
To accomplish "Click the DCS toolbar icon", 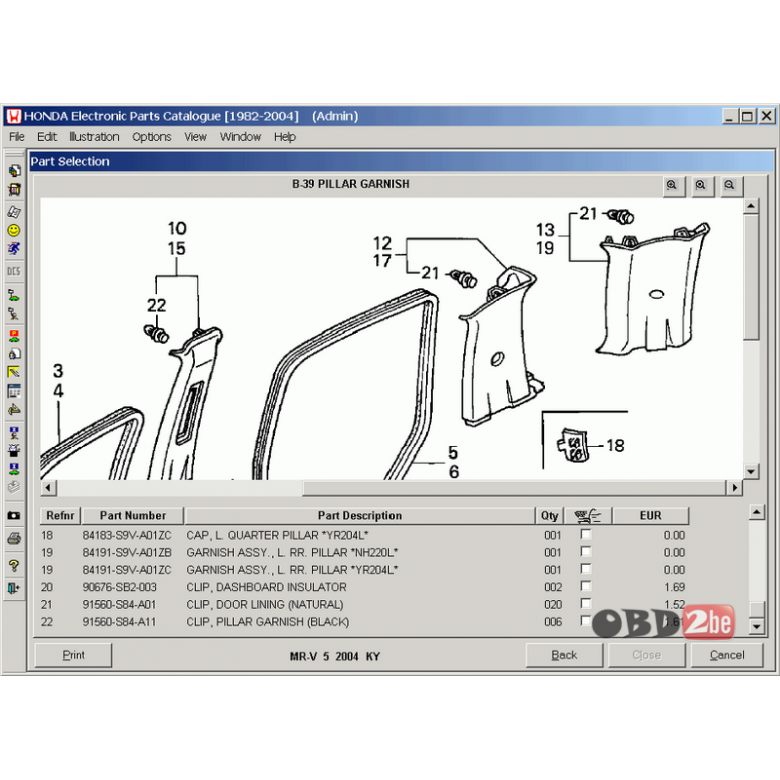I will point(14,272).
